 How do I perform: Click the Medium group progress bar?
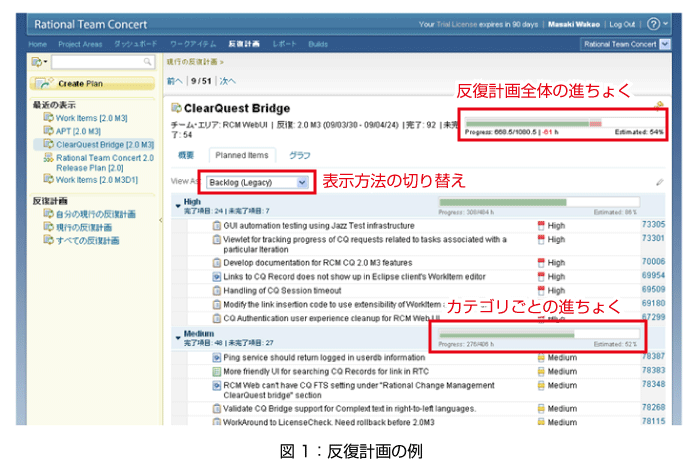coord(539,334)
